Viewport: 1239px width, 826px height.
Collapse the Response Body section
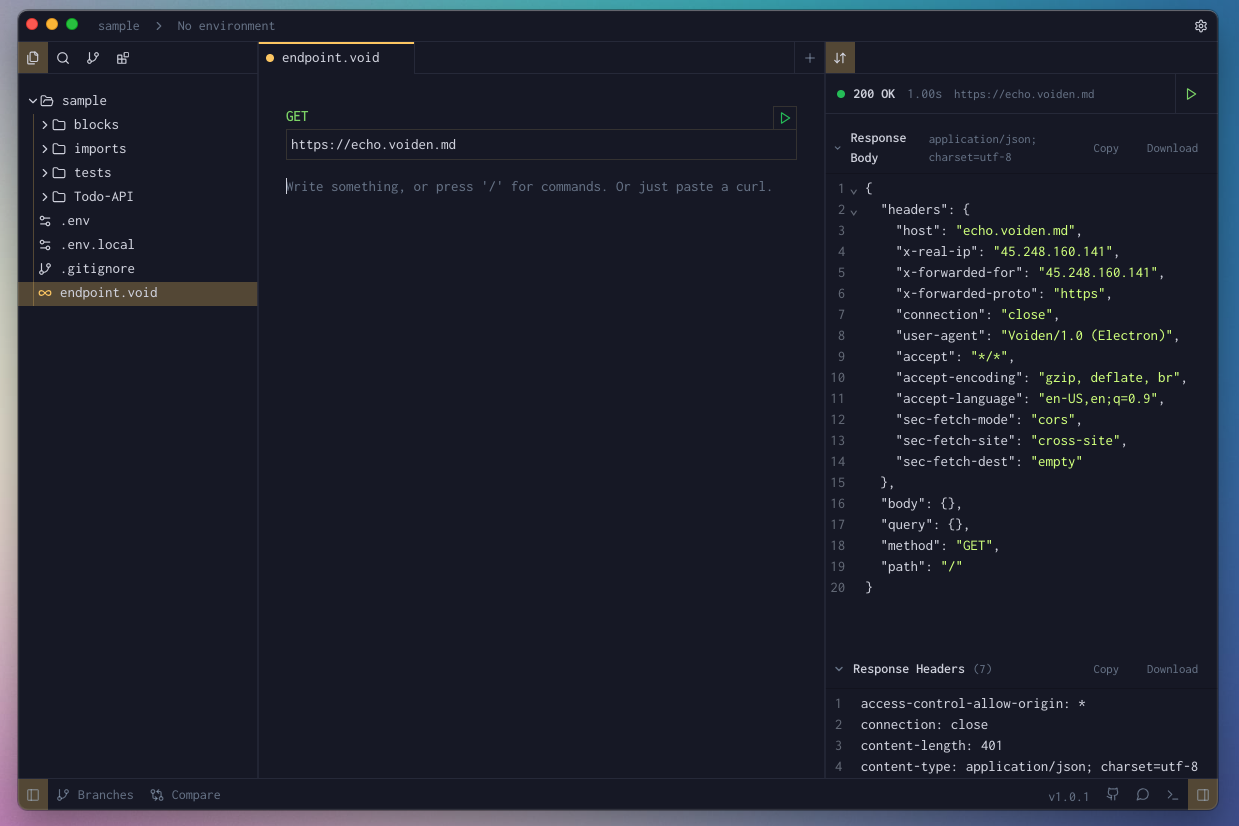click(837, 148)
